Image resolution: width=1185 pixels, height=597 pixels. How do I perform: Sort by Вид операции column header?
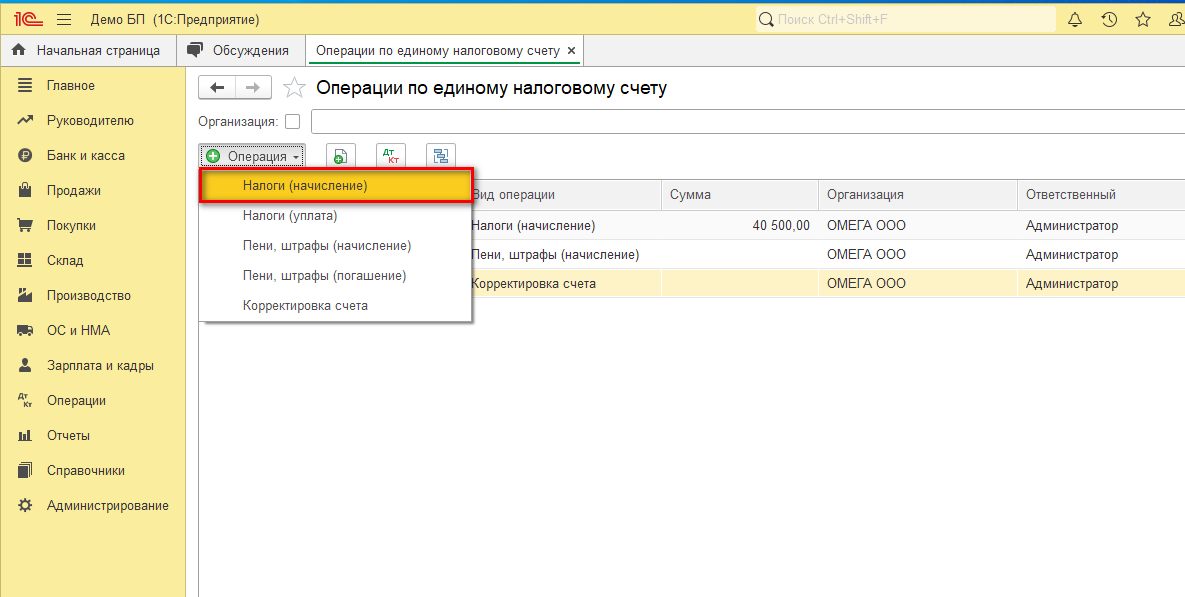565,194
